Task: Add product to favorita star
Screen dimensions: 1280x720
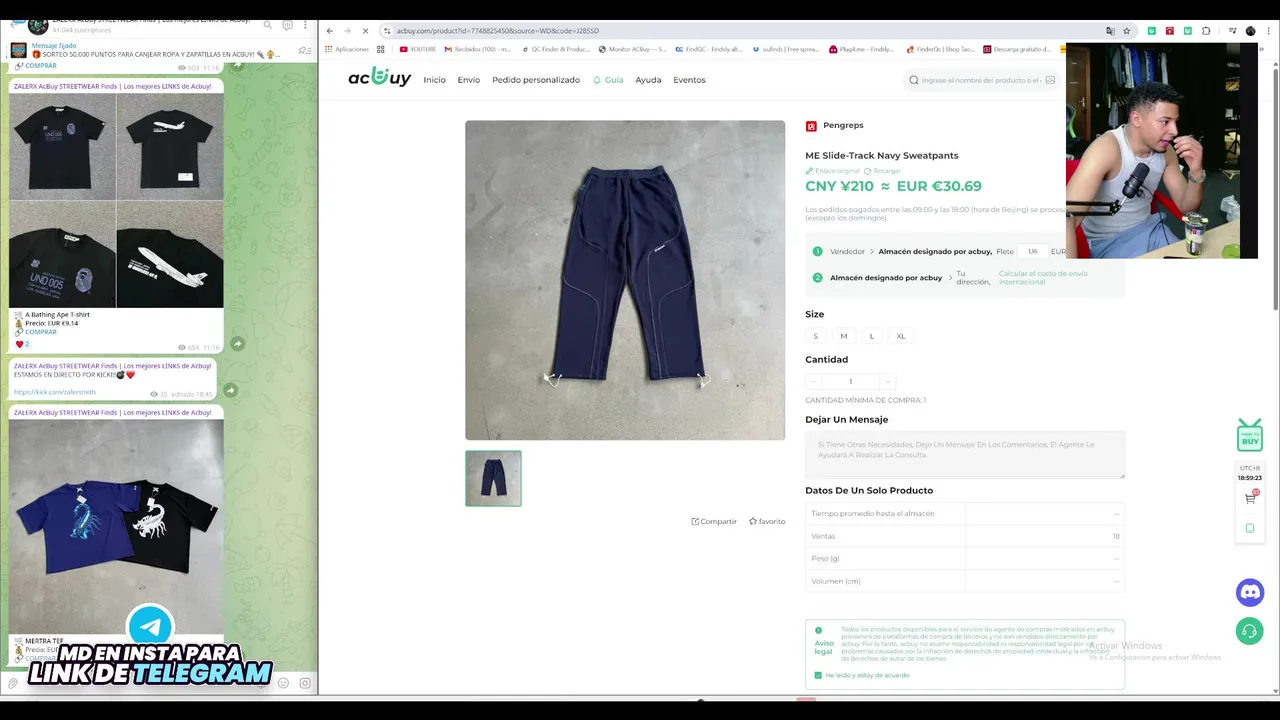Action: click(753, 521)
